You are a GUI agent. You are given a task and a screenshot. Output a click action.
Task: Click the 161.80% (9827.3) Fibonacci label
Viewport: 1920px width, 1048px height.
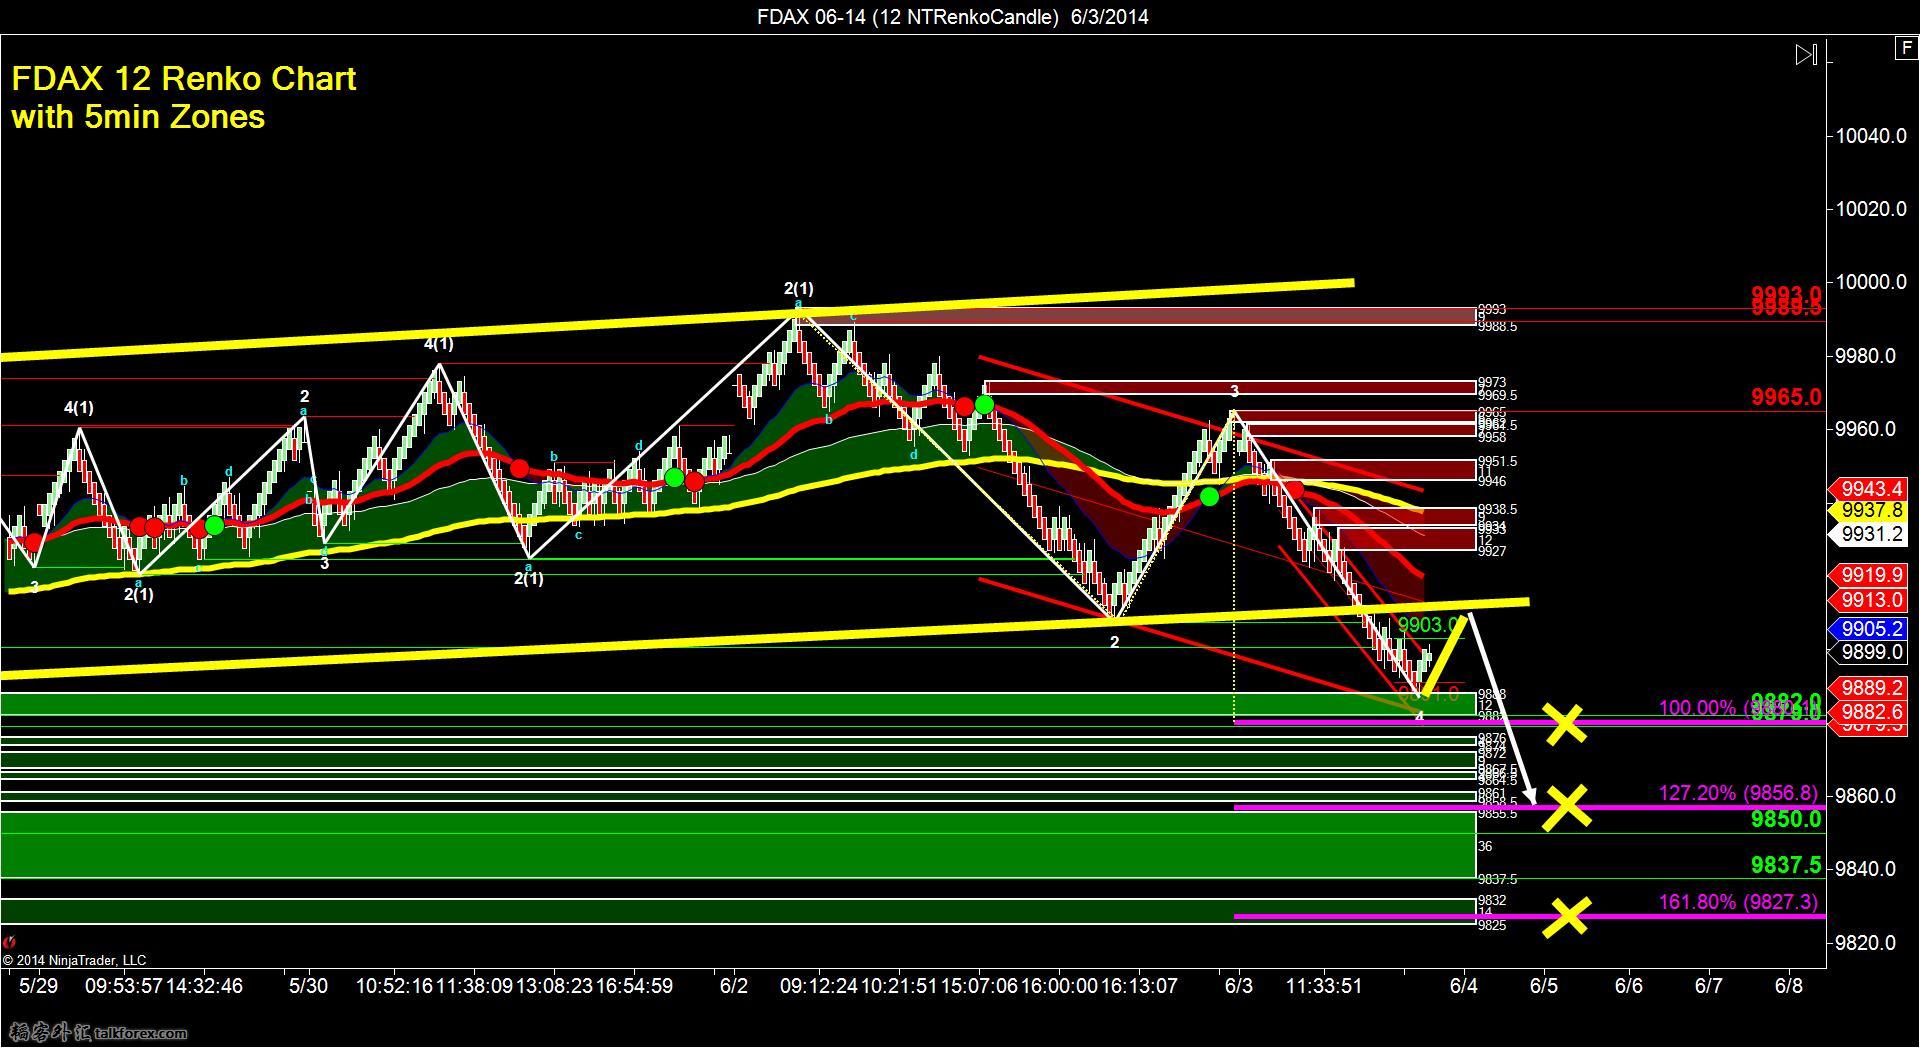tap(1738, 902)
